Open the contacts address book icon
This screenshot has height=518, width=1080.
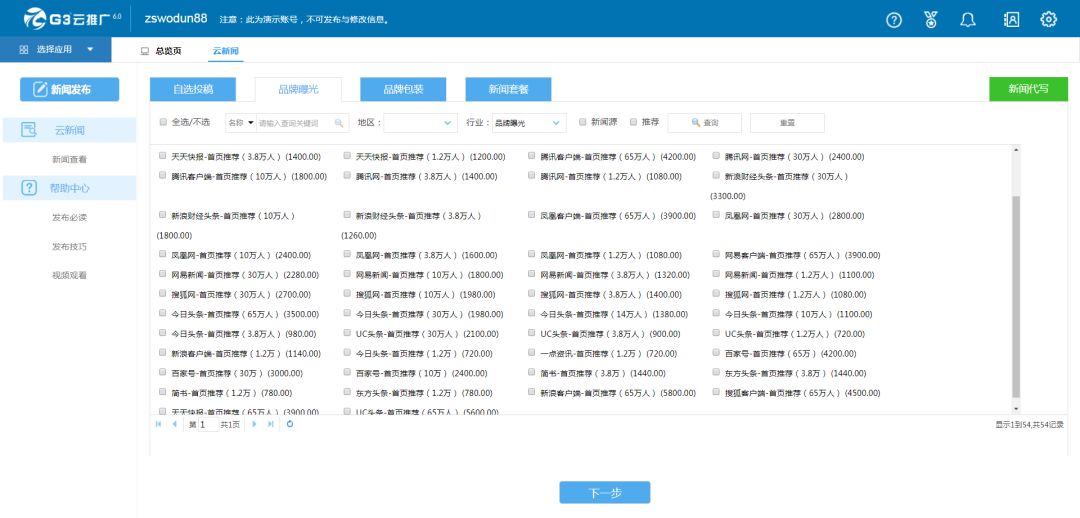click(1012, 19)
